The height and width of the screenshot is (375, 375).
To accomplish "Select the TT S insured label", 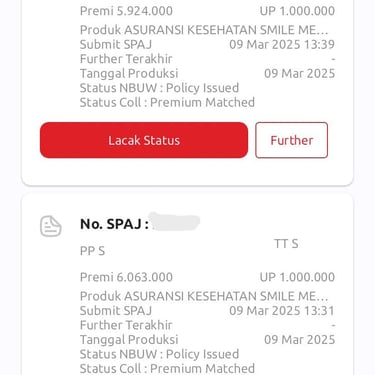I will pos(286,244).
